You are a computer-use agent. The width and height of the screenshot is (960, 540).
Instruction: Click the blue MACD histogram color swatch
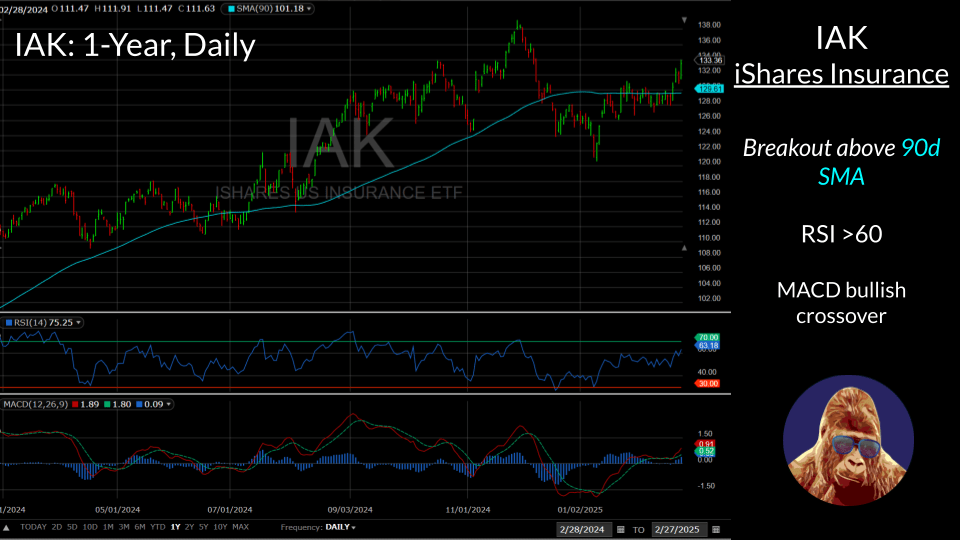pos(140,404)
